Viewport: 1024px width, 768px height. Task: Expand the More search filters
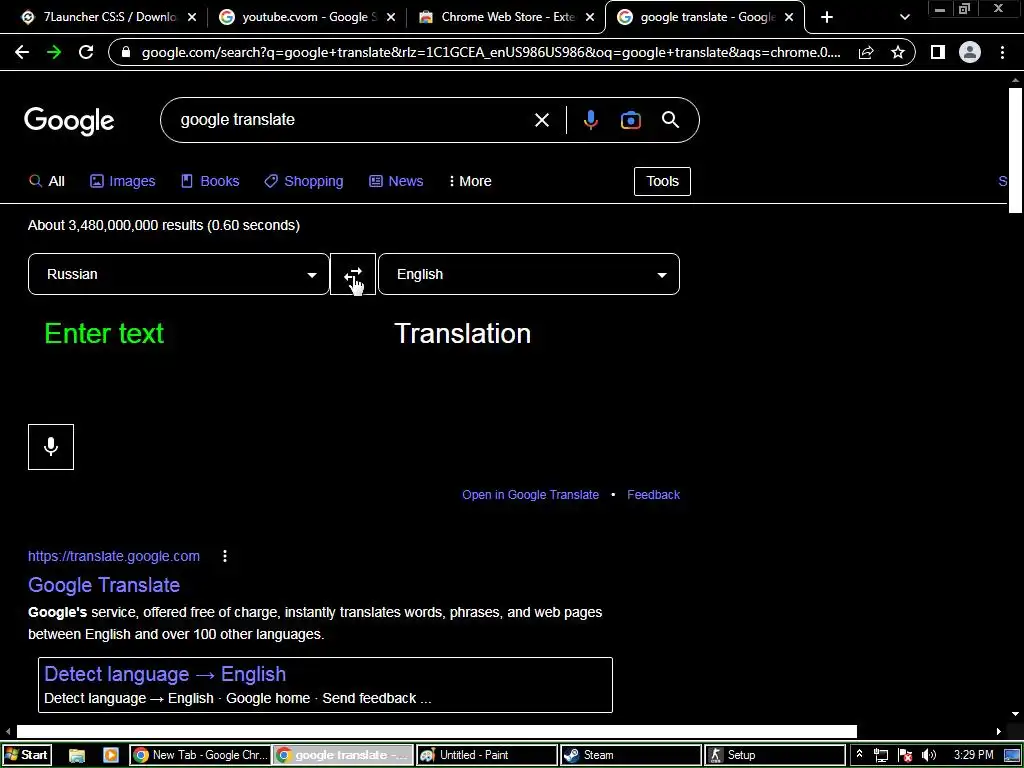click(470, 182)
